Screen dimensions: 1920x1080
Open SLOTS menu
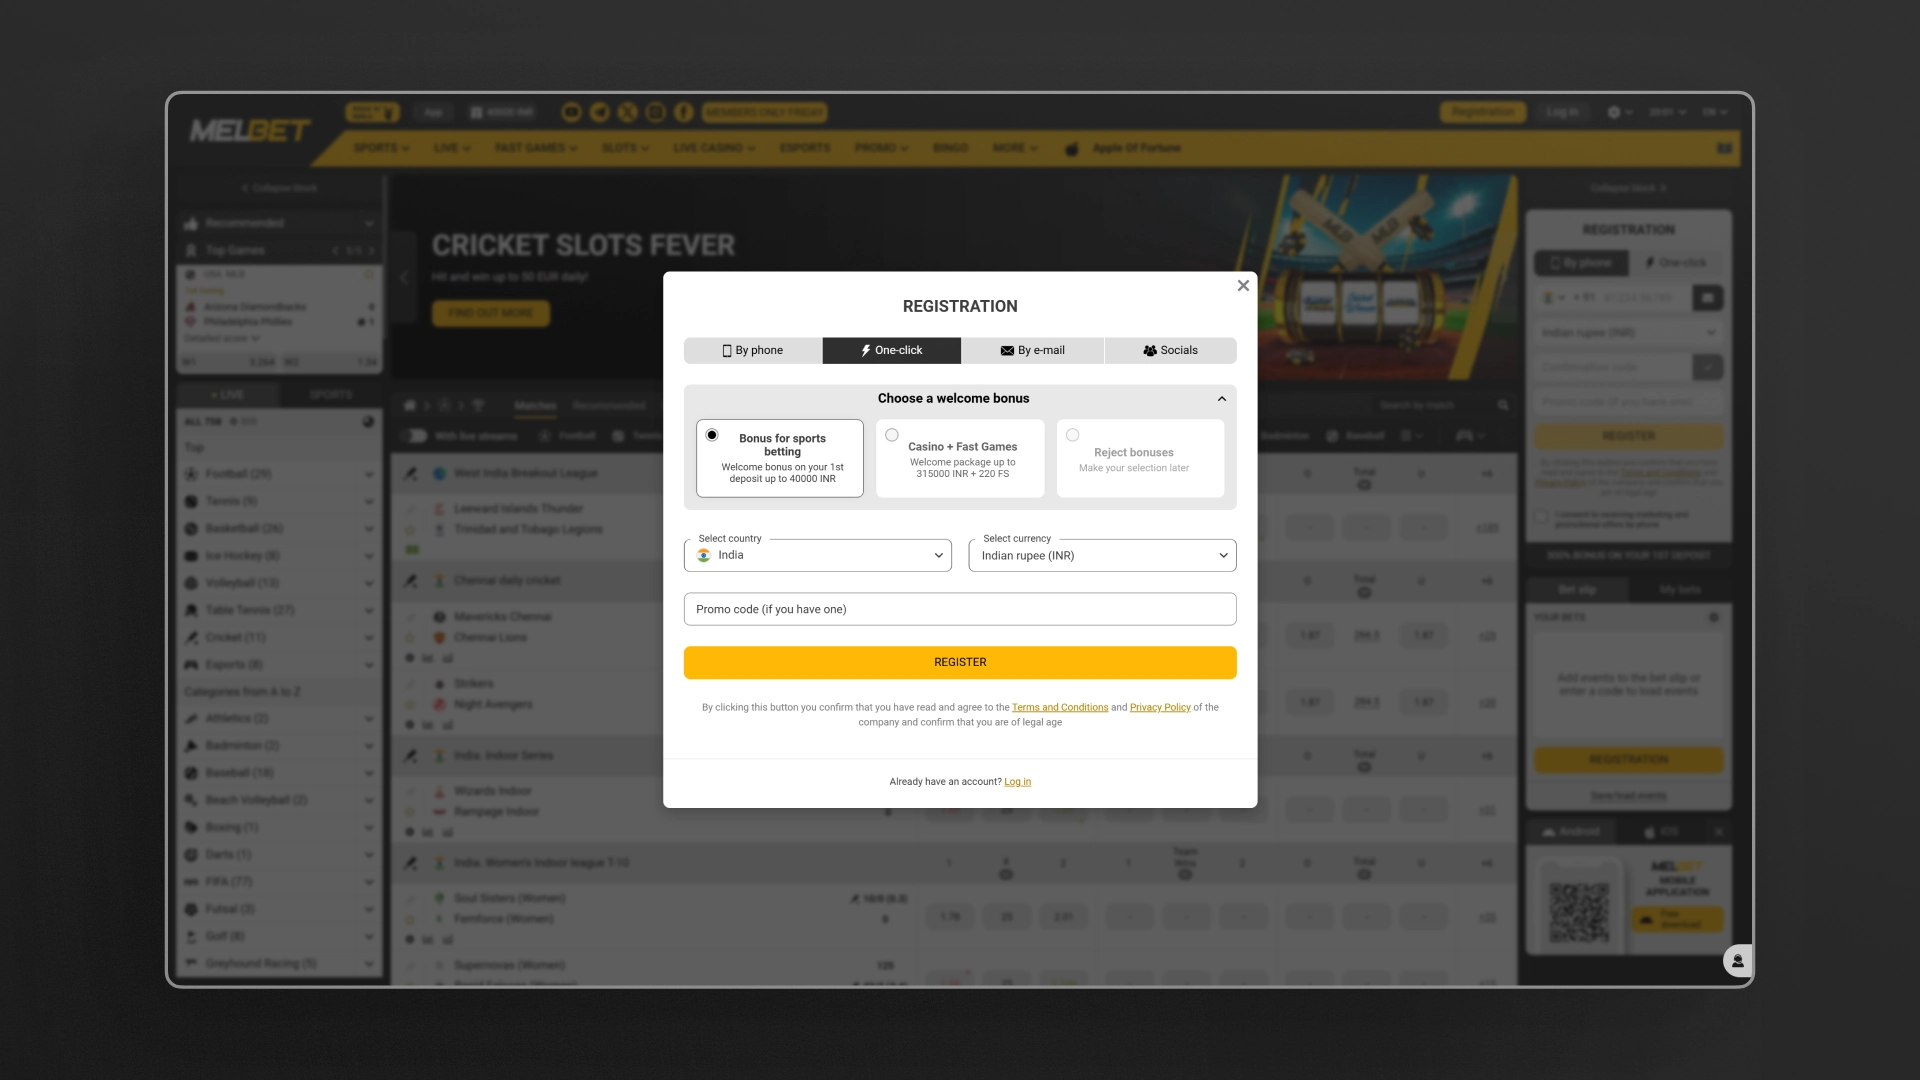coord(625,148)
